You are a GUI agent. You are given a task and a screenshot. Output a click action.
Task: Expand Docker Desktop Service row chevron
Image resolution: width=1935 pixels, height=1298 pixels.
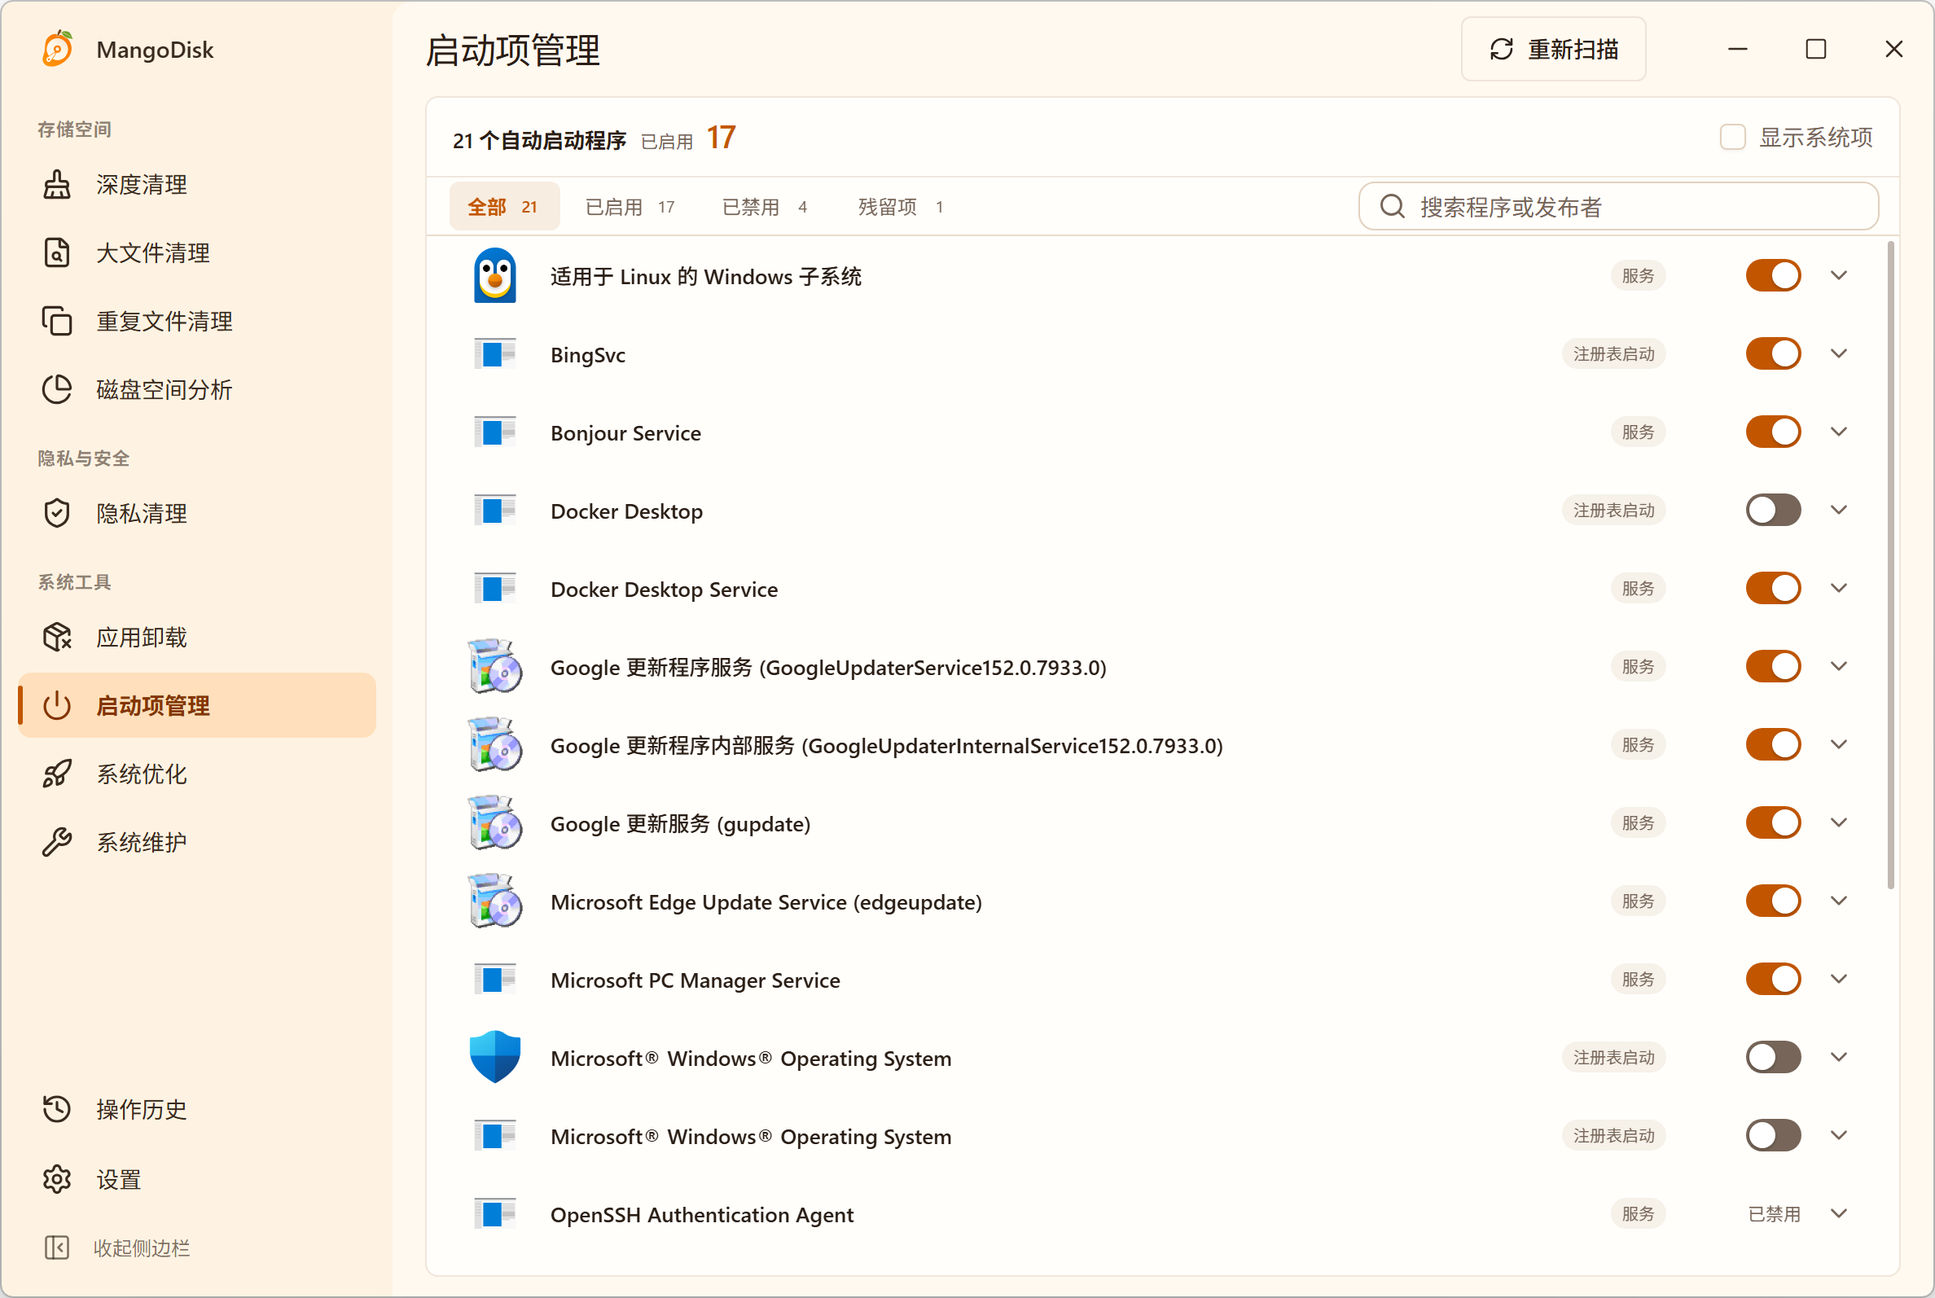1838,588
